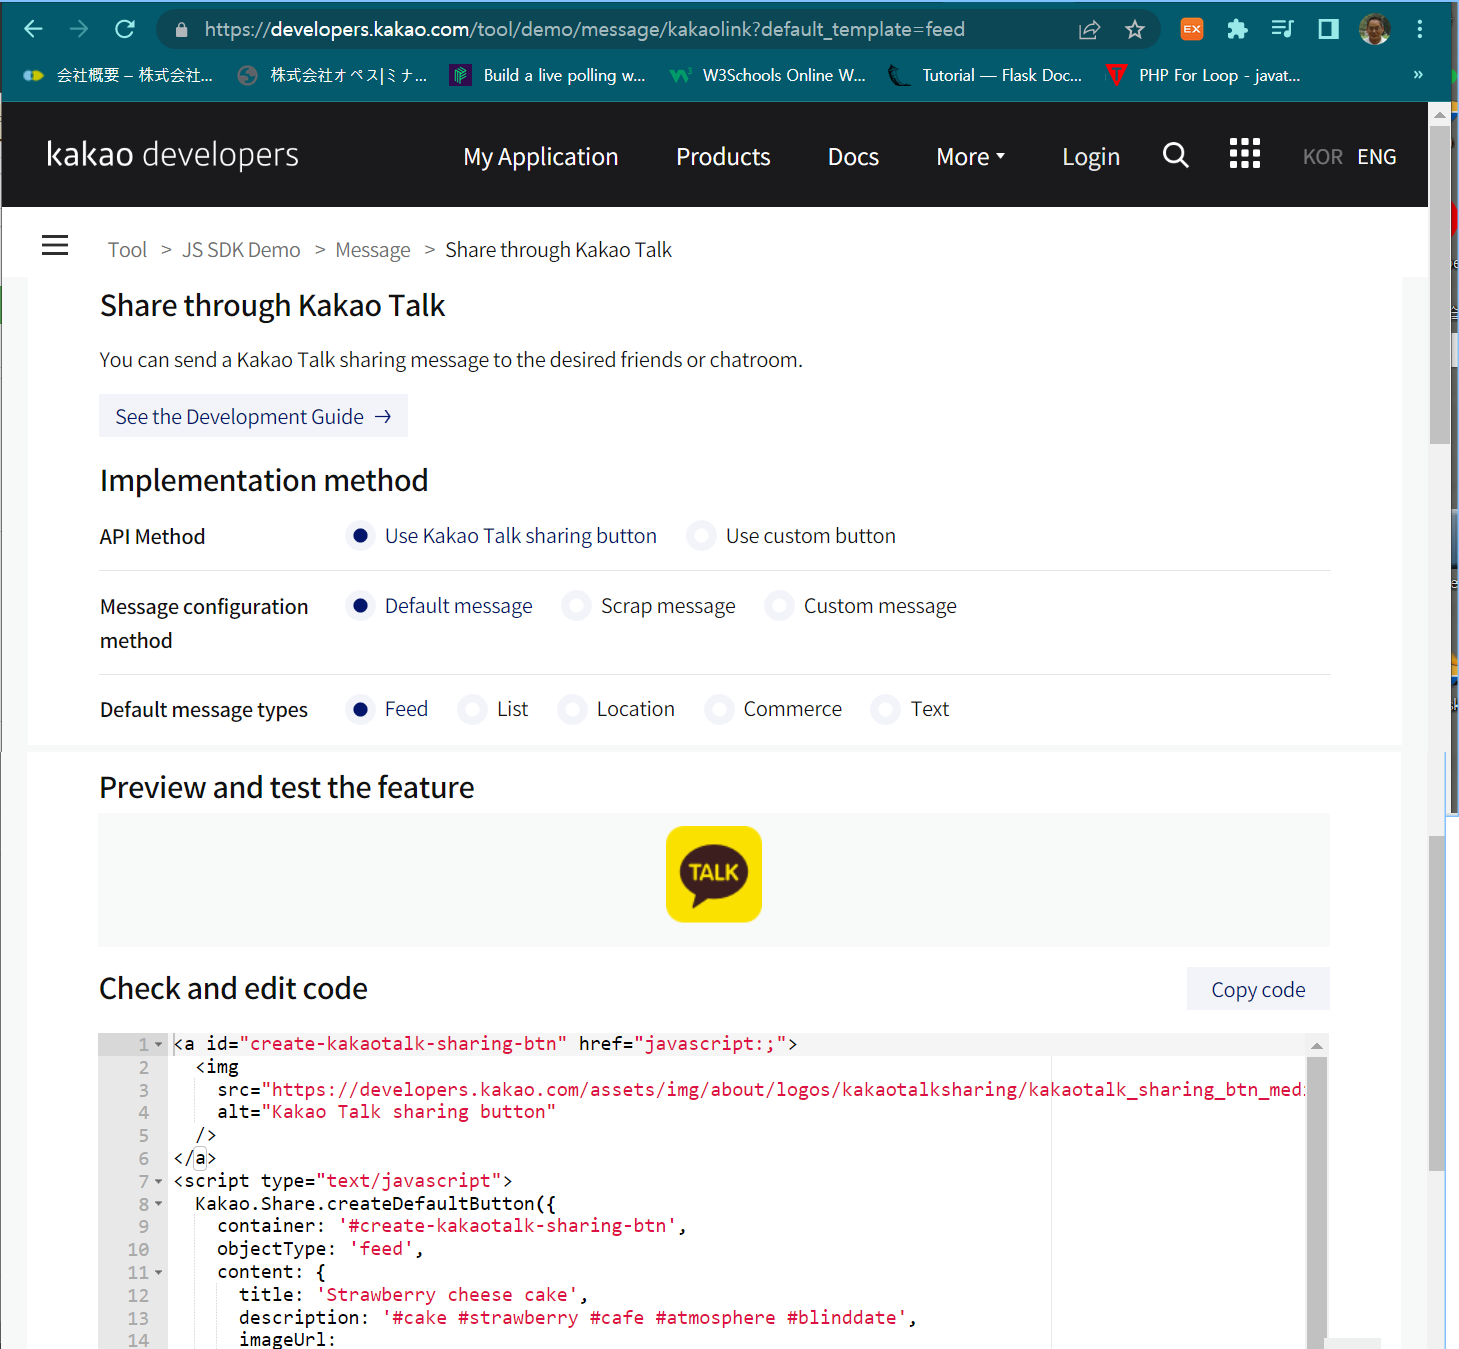1459x1349 pixels.
Task: Select the Use custom button option
Action: coord(702,536)
